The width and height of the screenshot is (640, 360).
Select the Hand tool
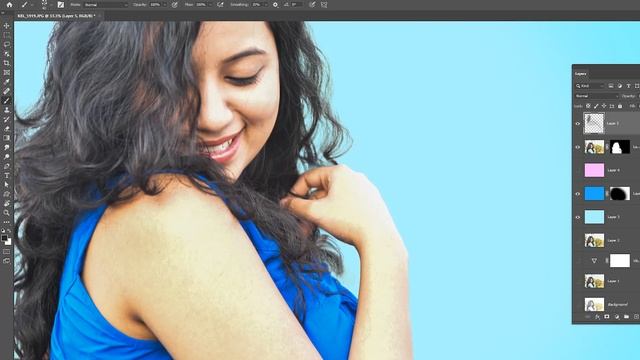pos(7,204)
